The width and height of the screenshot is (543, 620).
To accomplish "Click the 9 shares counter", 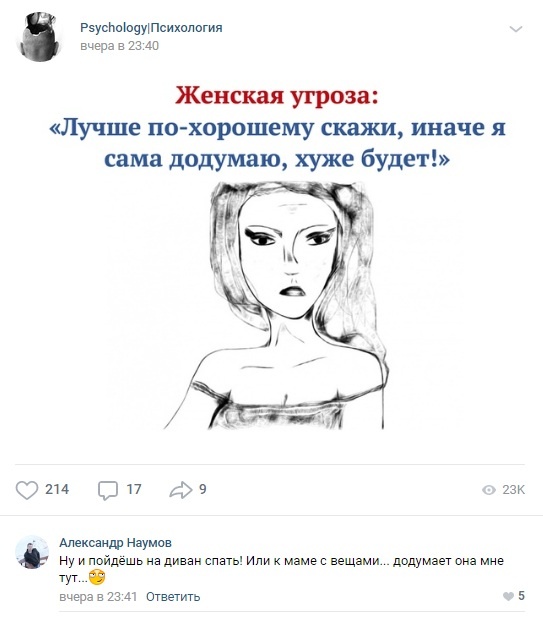I will (202, 490).
